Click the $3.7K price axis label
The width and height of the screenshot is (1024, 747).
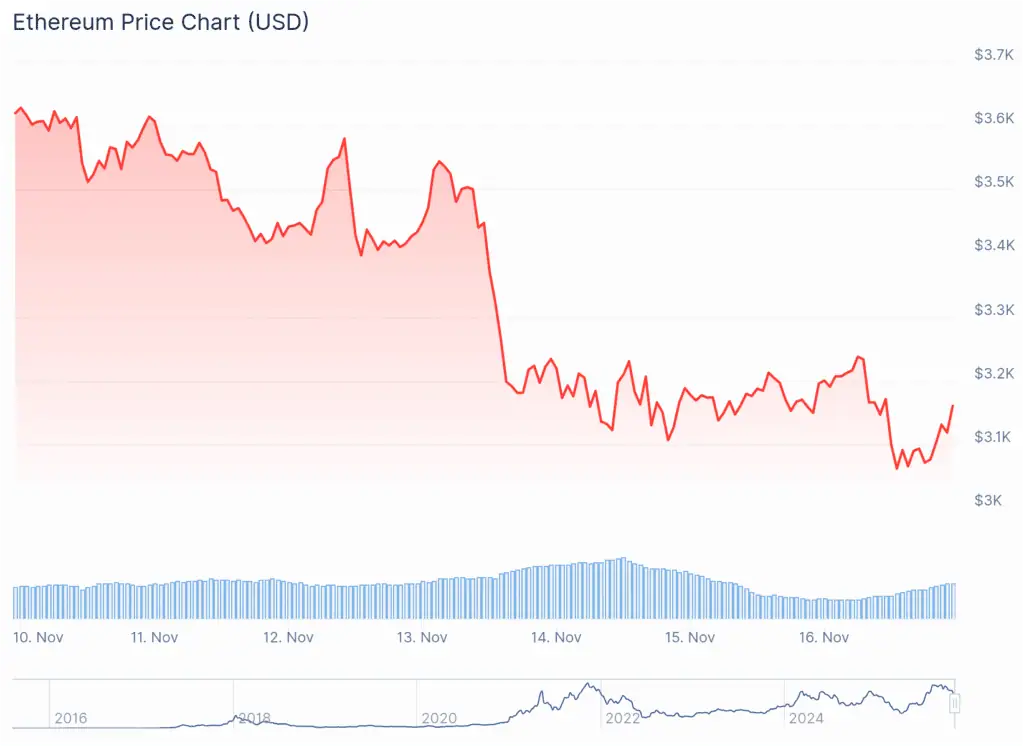tap(994, 55)
